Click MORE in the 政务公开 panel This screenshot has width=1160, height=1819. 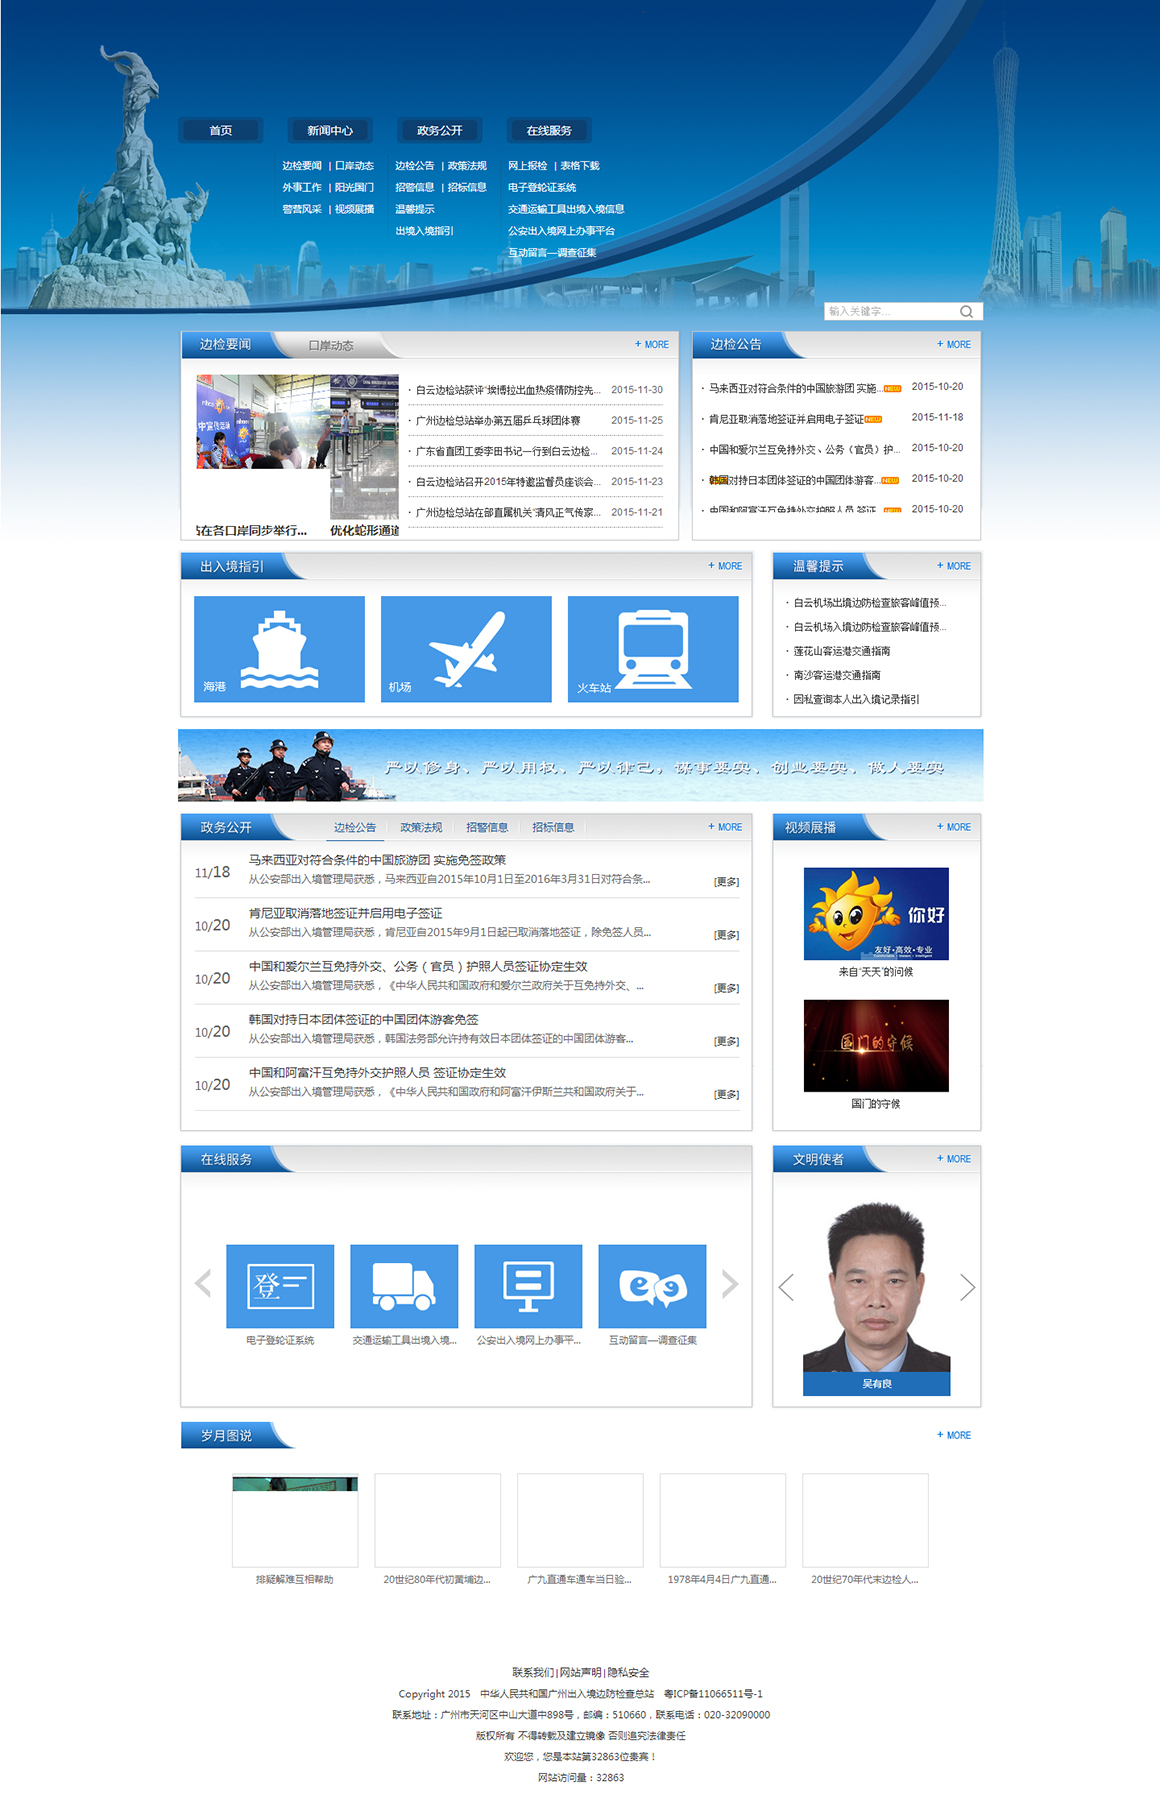pyautogui.click(x=725, y=827)
